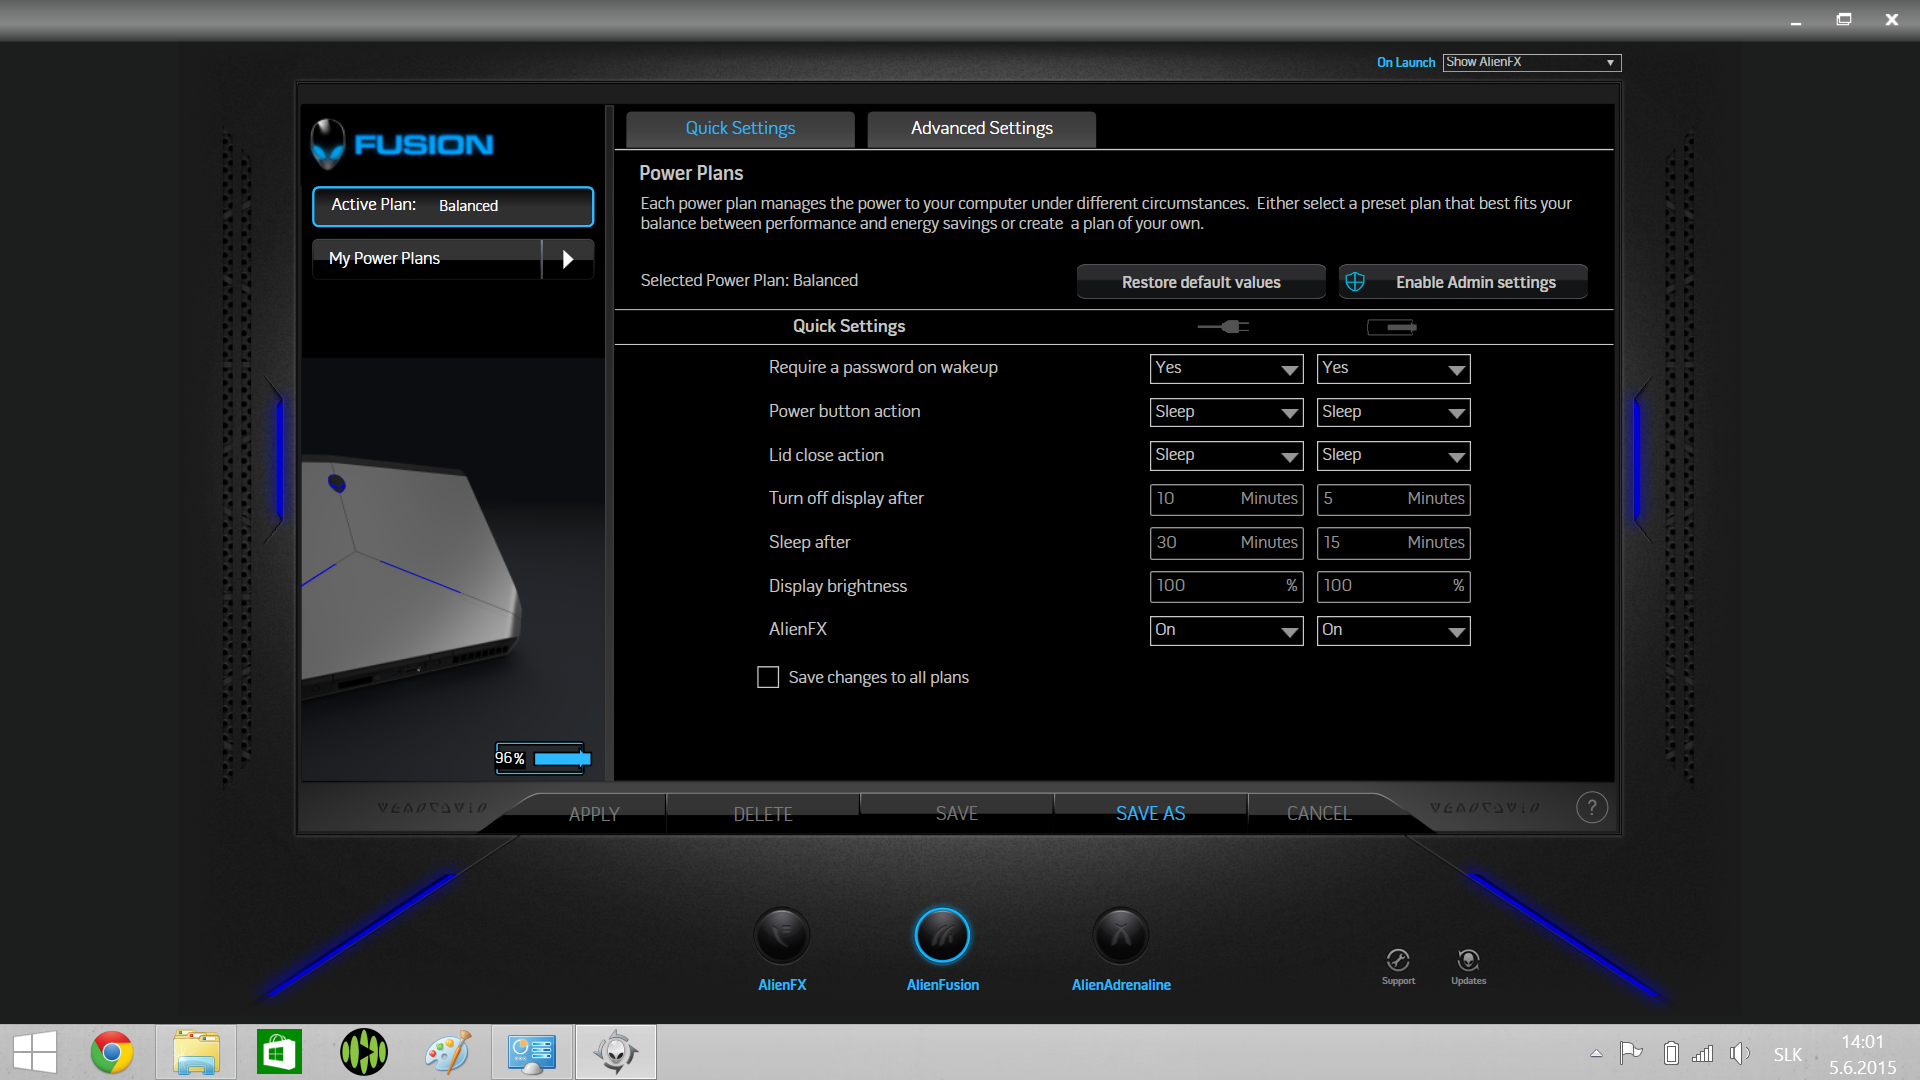
Task: Open the Windows Start button
Action: coord(35,1052)
